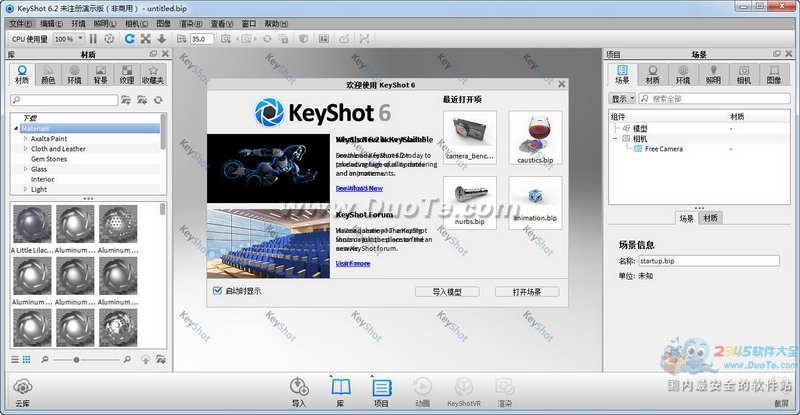800x415 pixels.
Task: Open recent file nurbs.bip
Action: (x=470, y=203)
